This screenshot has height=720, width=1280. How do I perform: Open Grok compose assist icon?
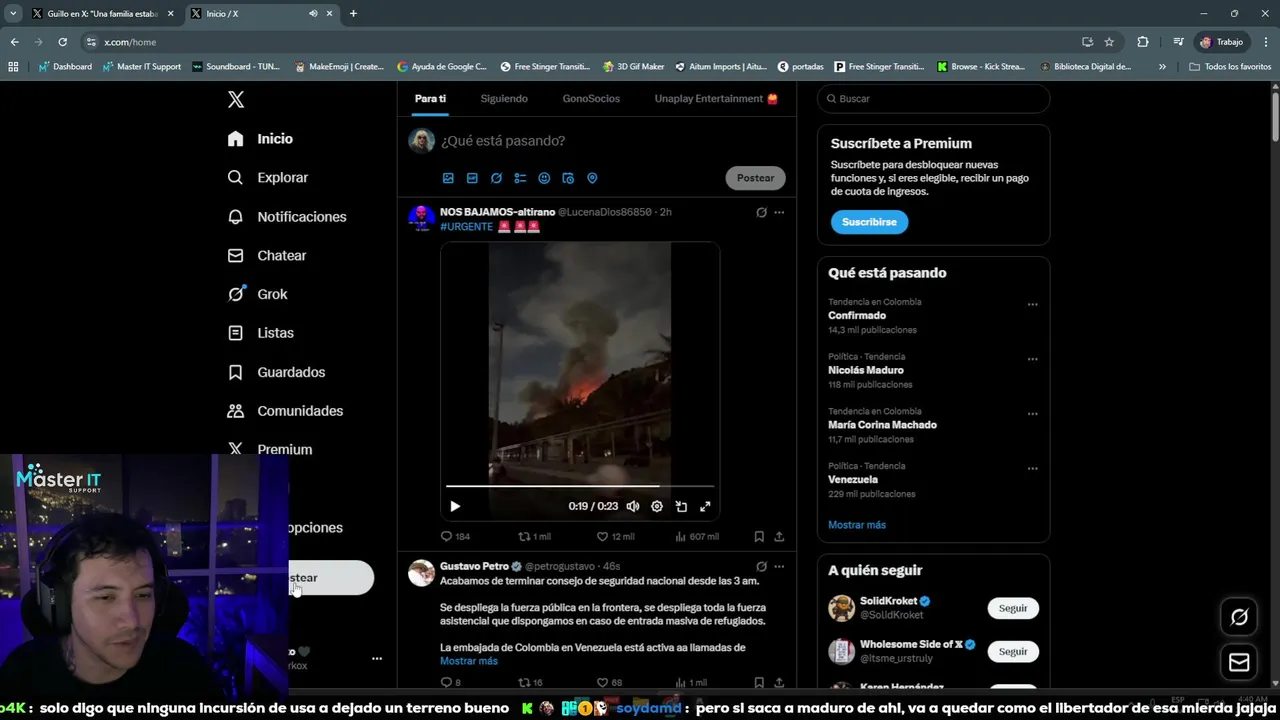click(496, 178)
